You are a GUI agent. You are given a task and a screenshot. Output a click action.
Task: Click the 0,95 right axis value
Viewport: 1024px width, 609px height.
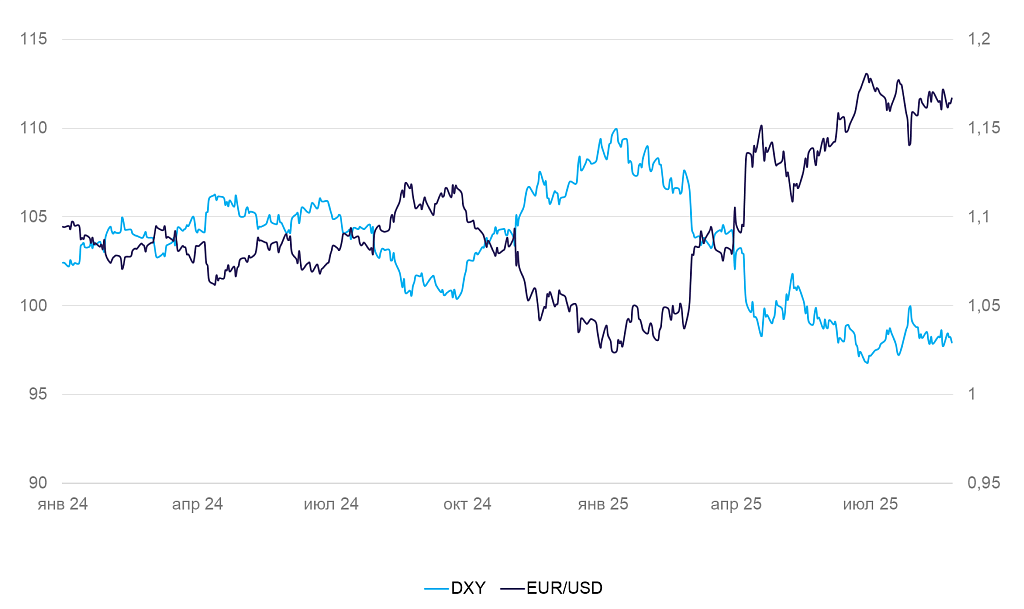(984, 483)
